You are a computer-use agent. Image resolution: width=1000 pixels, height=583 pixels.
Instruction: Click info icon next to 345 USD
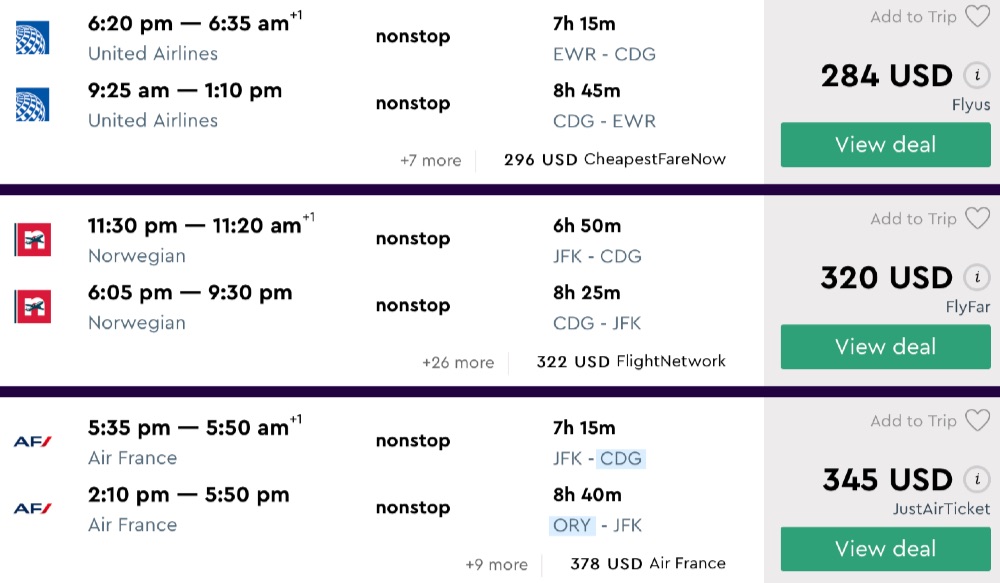click(x=976, y=480)
